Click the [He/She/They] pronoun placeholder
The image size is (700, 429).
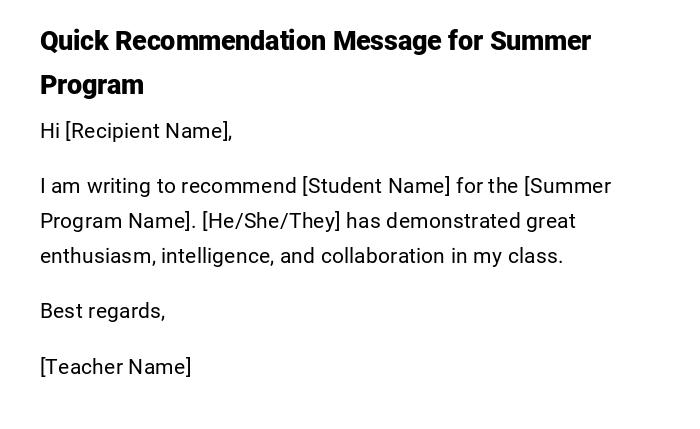[271, 221]
